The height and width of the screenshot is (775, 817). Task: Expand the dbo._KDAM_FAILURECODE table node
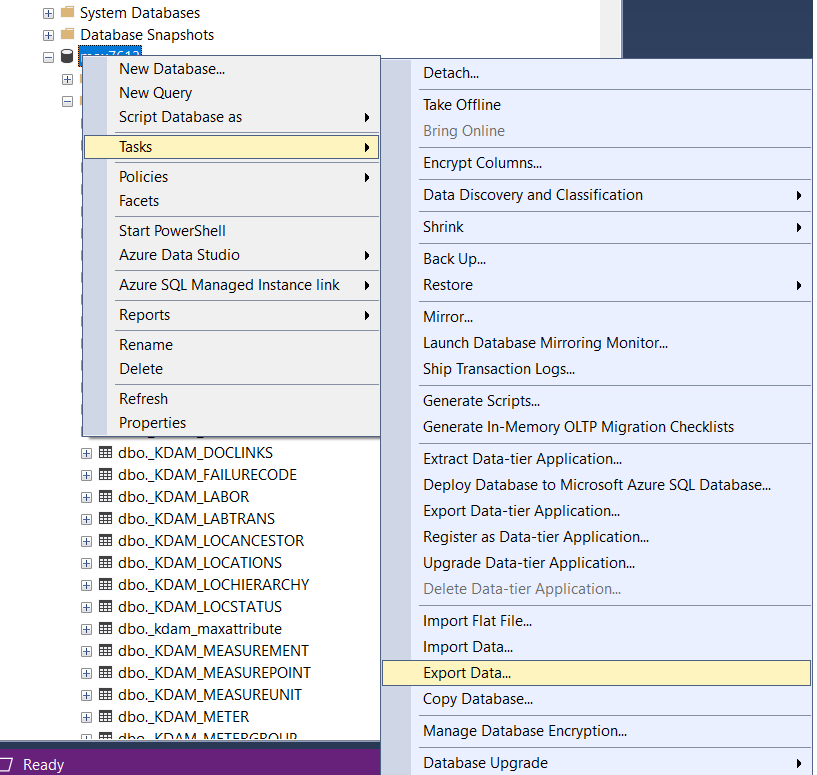tap(86, 475)
